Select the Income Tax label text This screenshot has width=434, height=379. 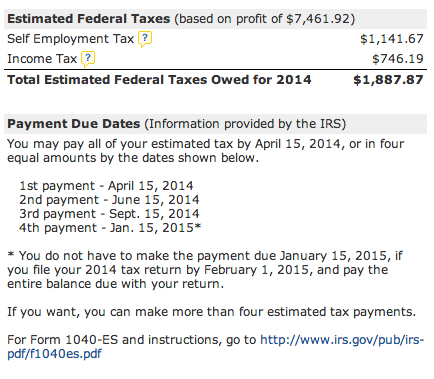[42, 59]
